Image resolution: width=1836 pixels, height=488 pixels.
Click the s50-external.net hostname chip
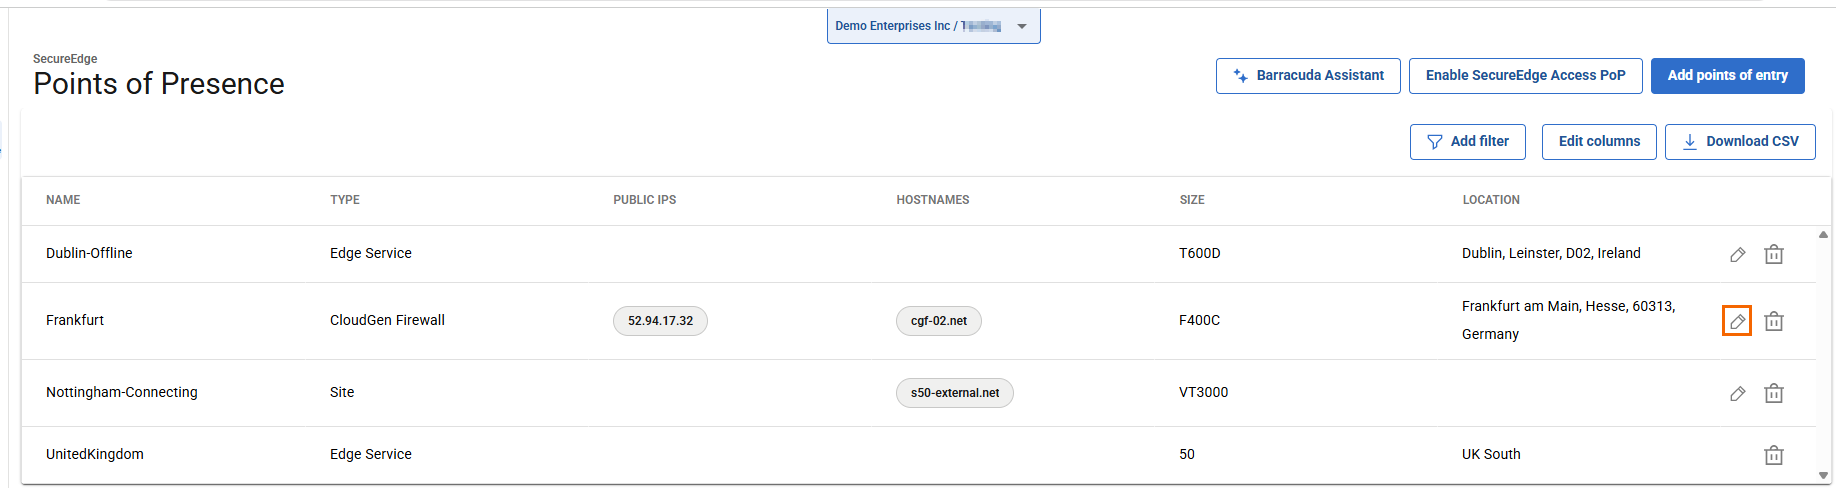pyautogui.click(x=954, y=393)
